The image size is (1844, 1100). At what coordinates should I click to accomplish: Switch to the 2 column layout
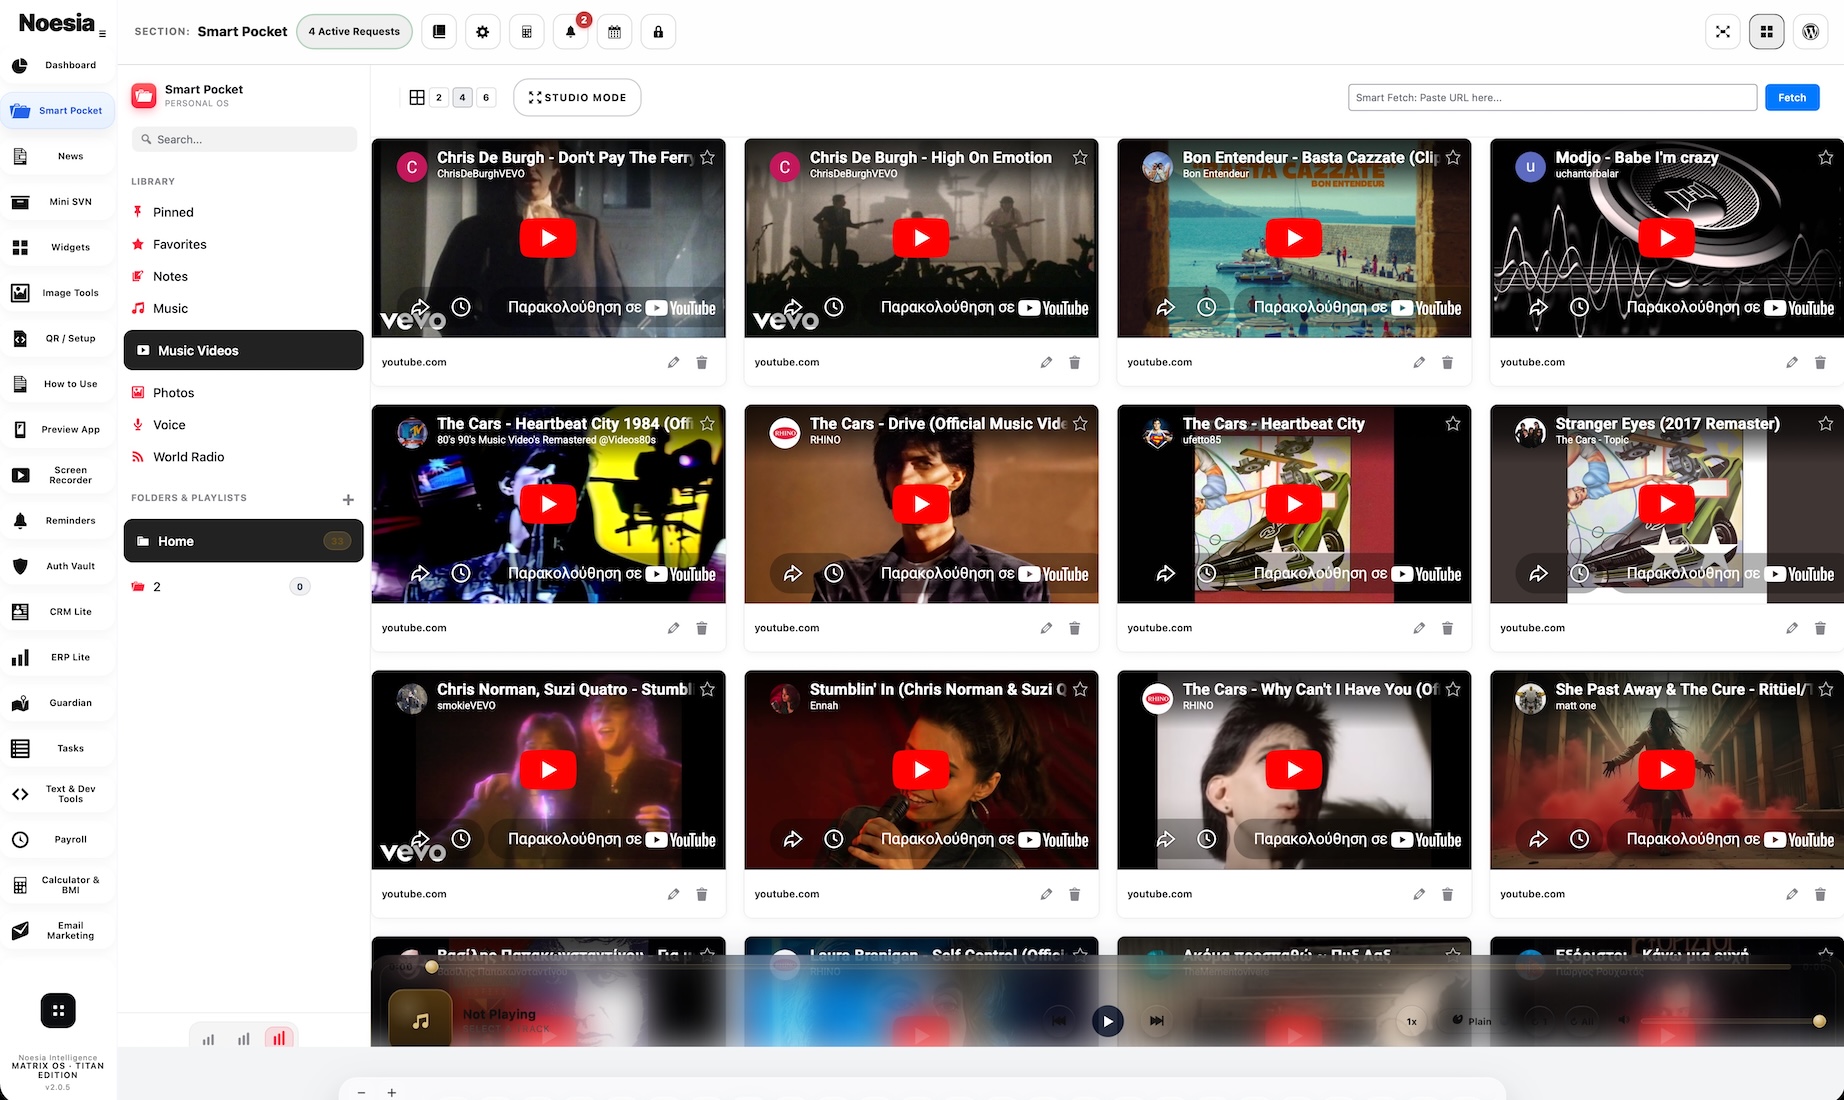click(439, 97)
